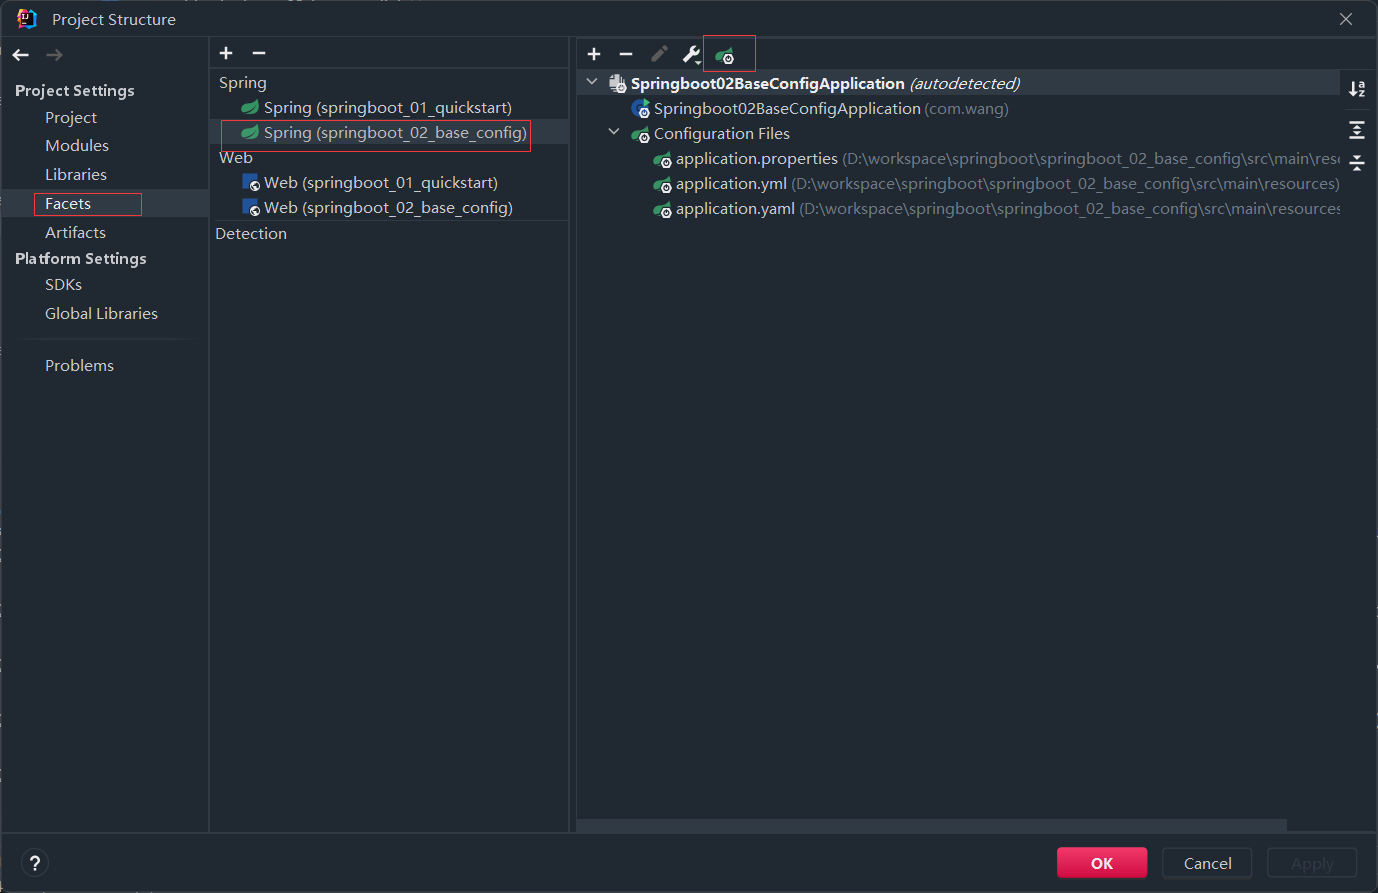Viewport: 1378px width, 893px height.
Task: Click the Configuration Files node icon
Action: (x=641, y=134)
